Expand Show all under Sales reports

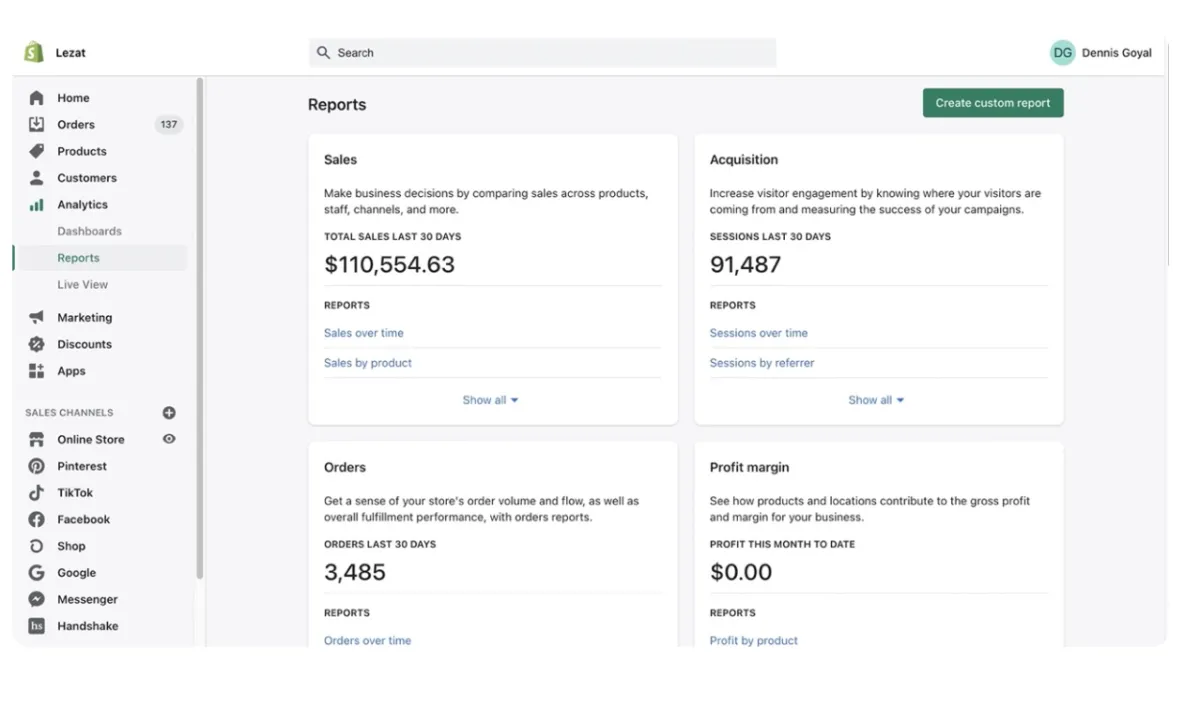click(490, 400)
